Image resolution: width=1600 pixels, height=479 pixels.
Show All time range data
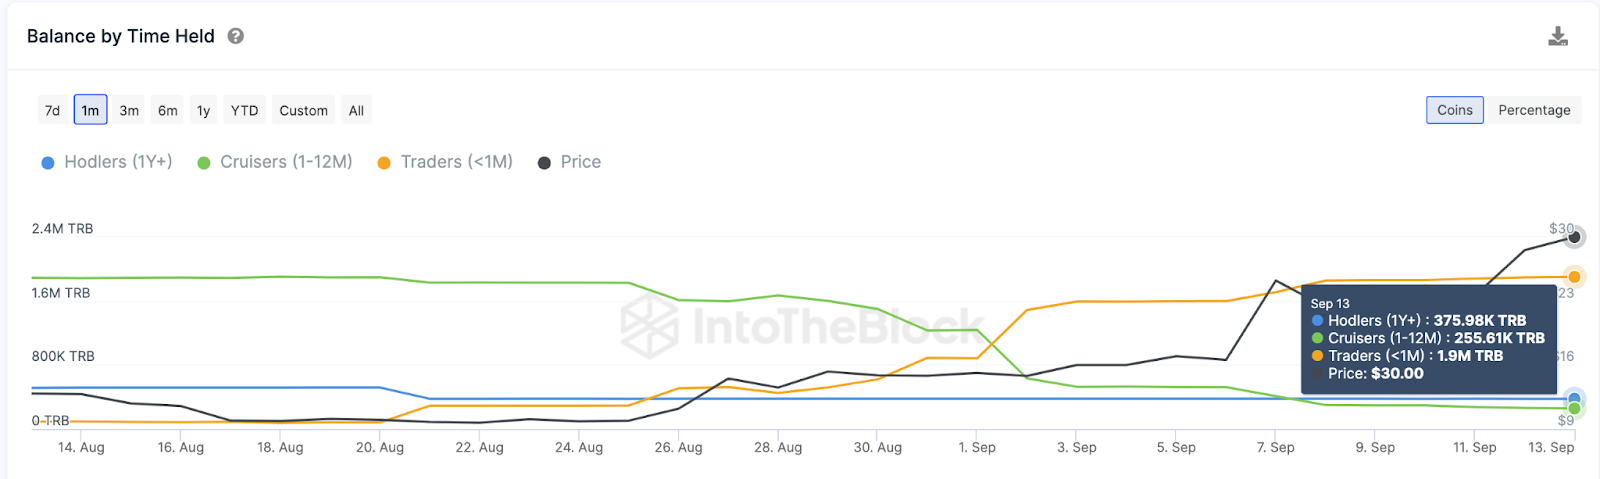[x=356, y=110]
